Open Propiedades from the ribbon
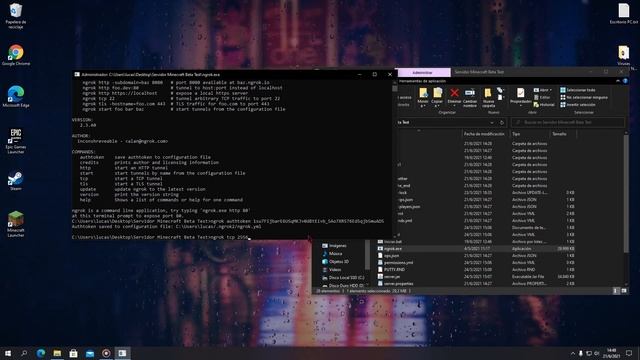 coord(520,97)
